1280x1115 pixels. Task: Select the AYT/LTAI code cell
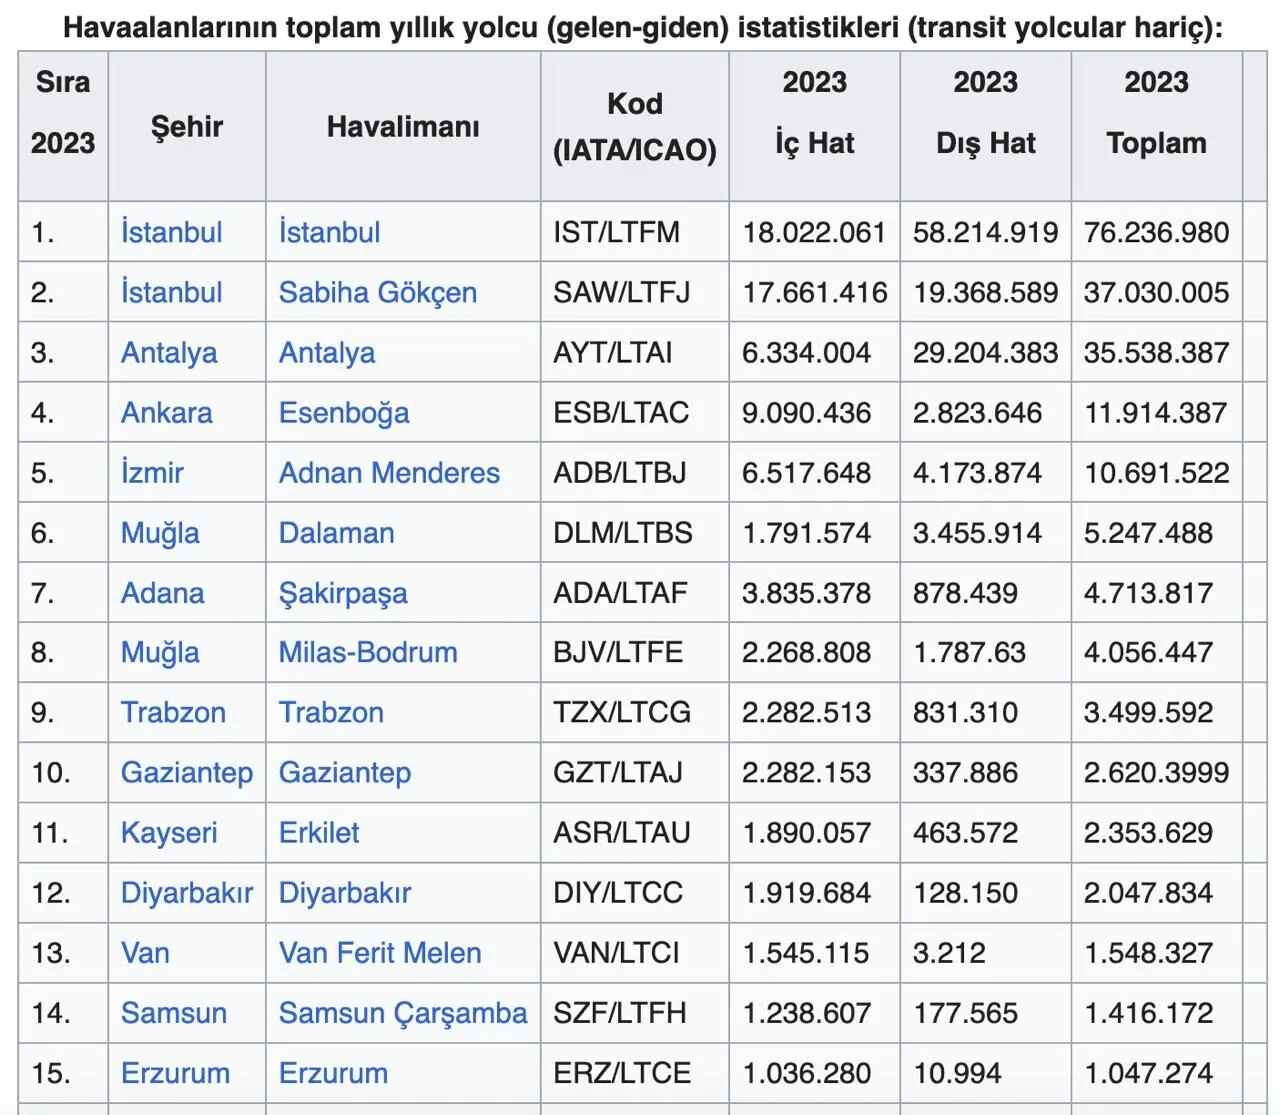(x=635, y=352)
